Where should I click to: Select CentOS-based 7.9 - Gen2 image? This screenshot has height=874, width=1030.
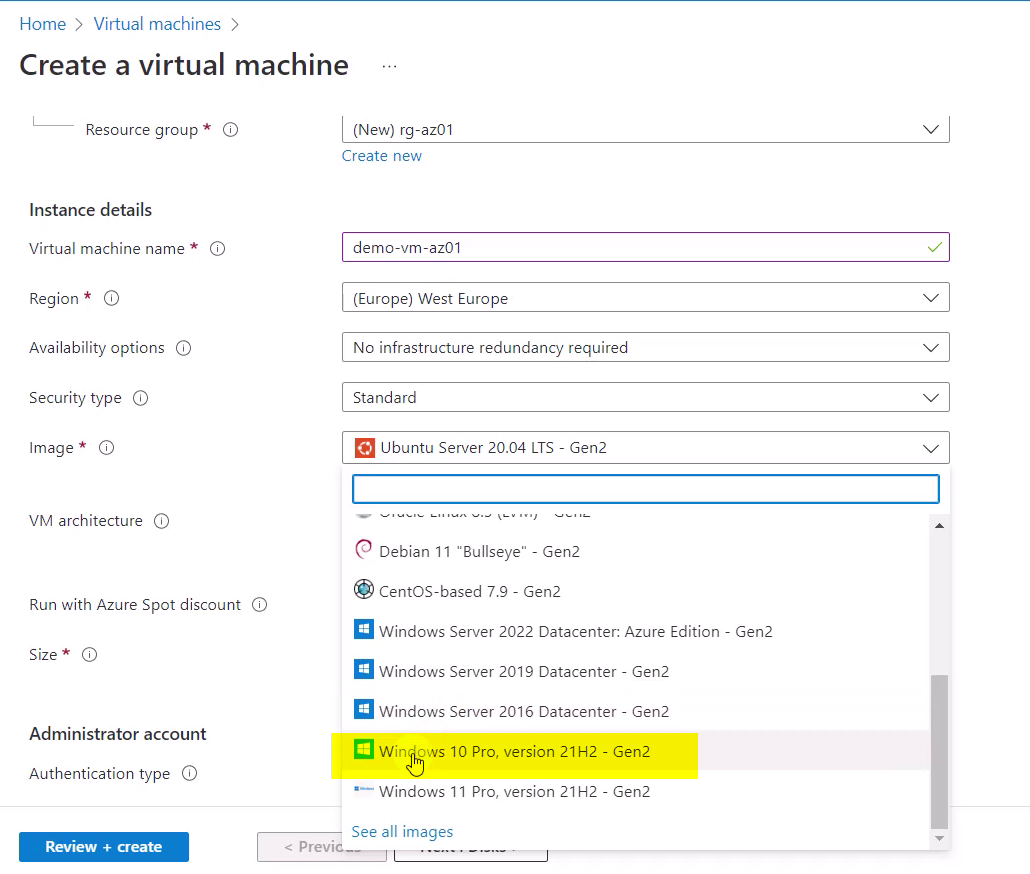pyautogui.click(x=636, y=592)
